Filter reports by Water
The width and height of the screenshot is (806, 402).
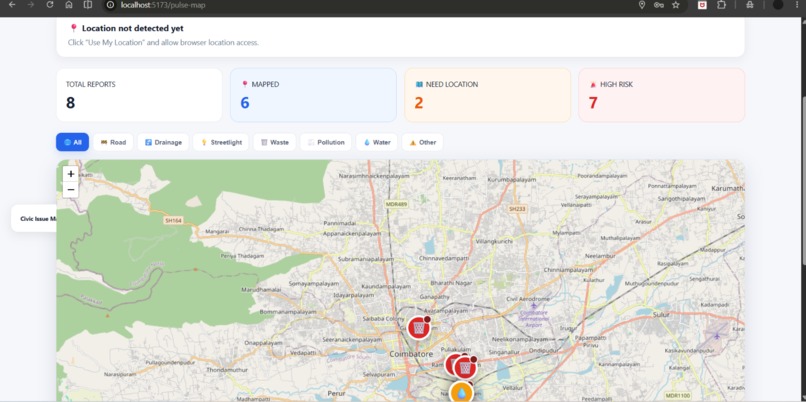tap(376, 142)
